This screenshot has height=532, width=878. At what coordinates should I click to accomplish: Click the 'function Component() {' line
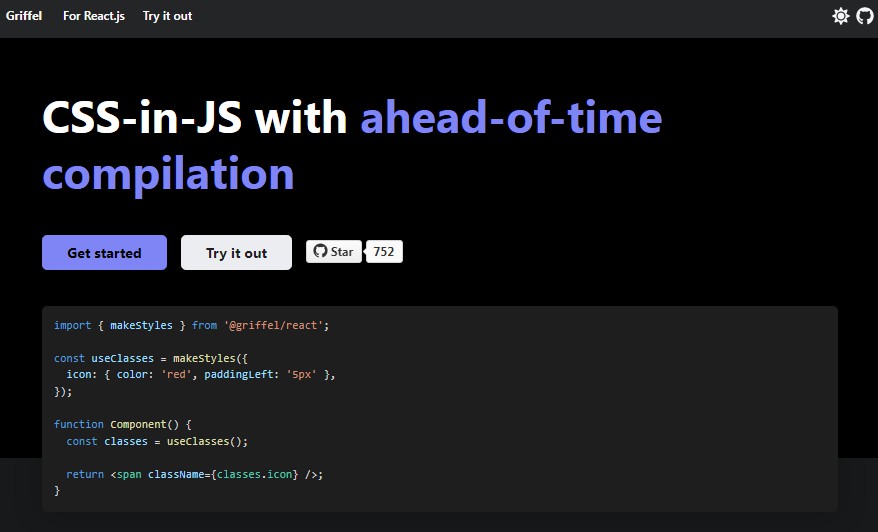click(x=123, y=424)
